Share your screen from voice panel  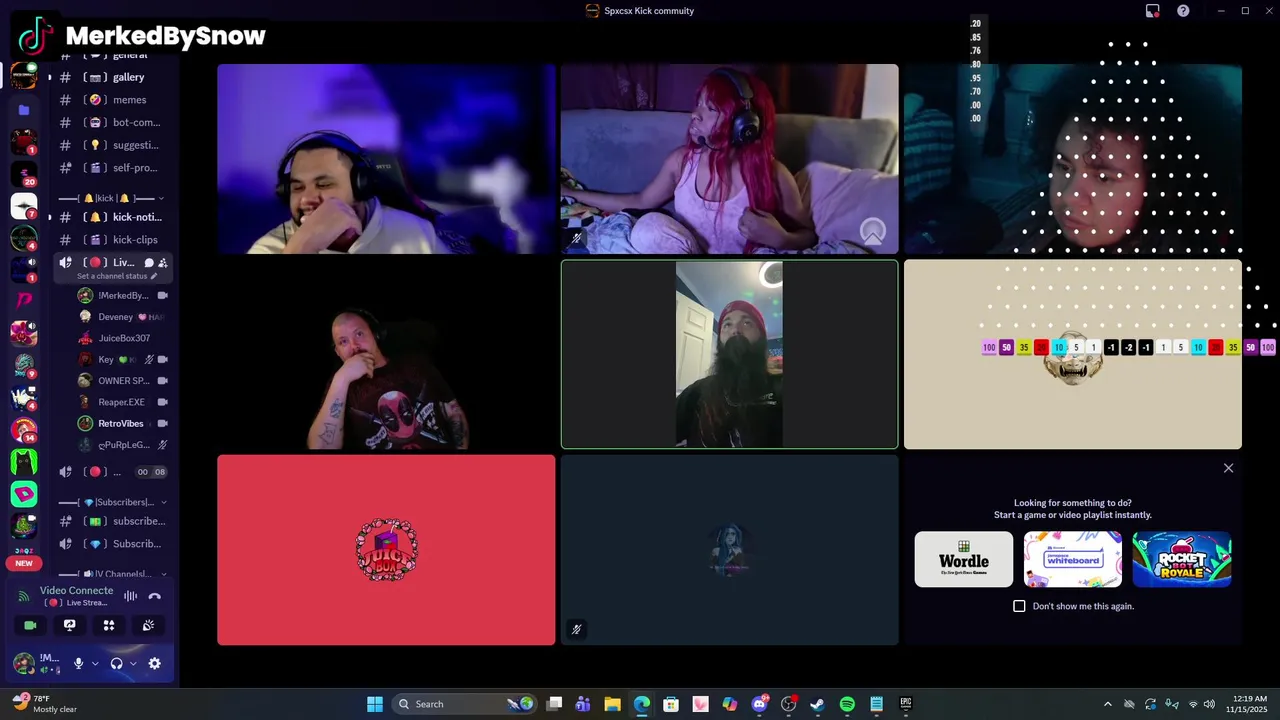coord(69,625)
